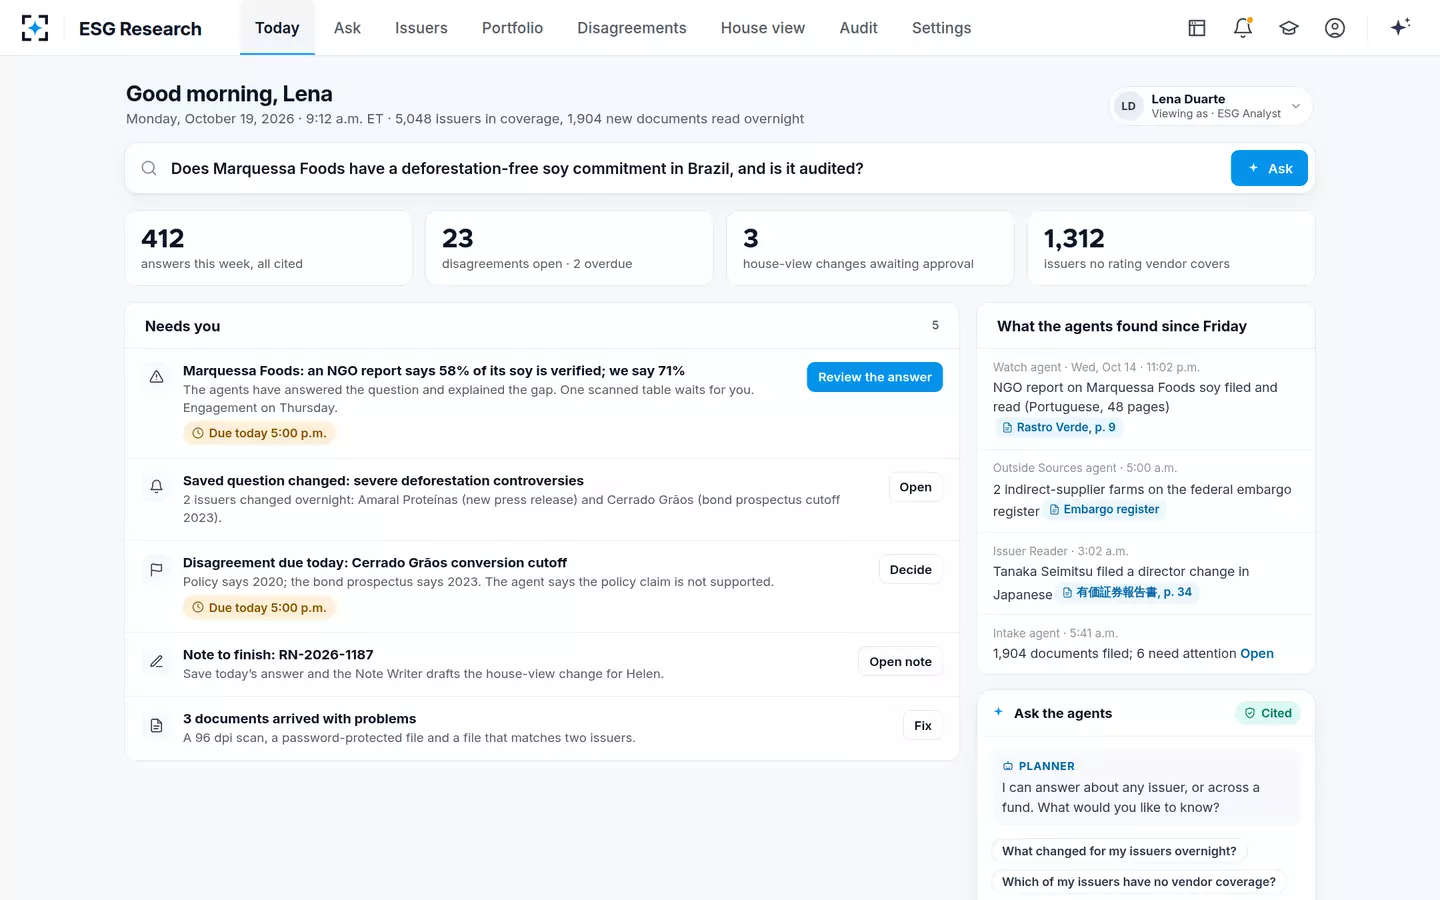Go to the Portfolio tab

click(x=512, y=28)
